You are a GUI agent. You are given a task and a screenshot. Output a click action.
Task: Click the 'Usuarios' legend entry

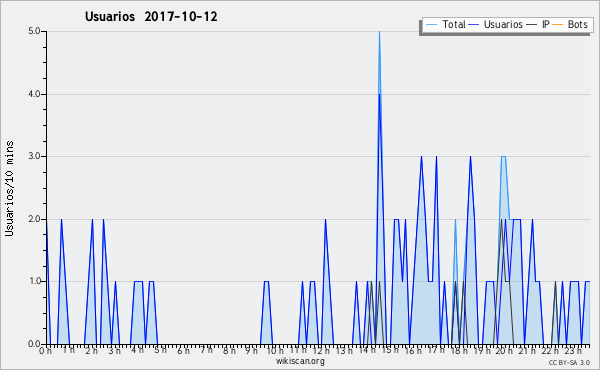coord(503,24)
